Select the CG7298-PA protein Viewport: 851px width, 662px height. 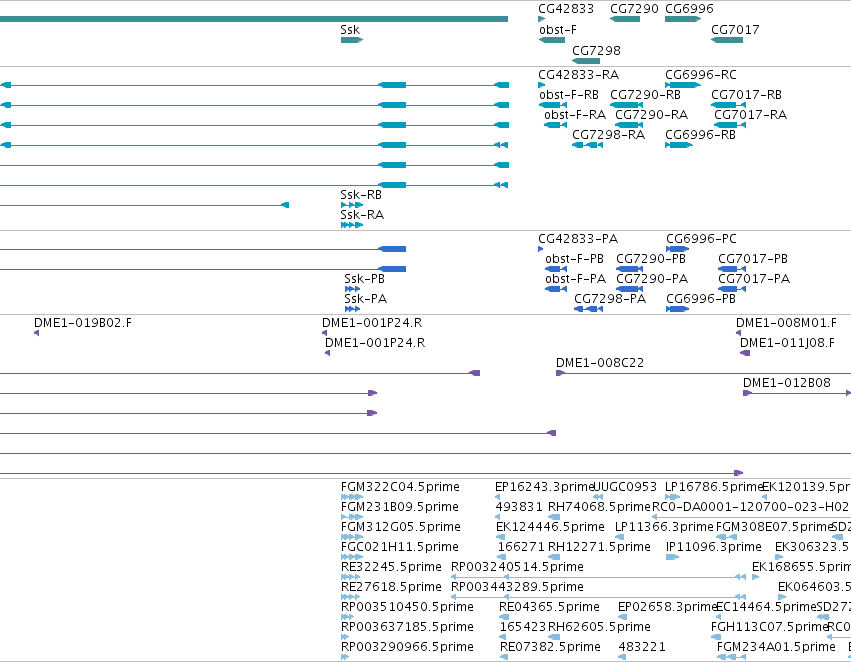(x=588, y=309)
